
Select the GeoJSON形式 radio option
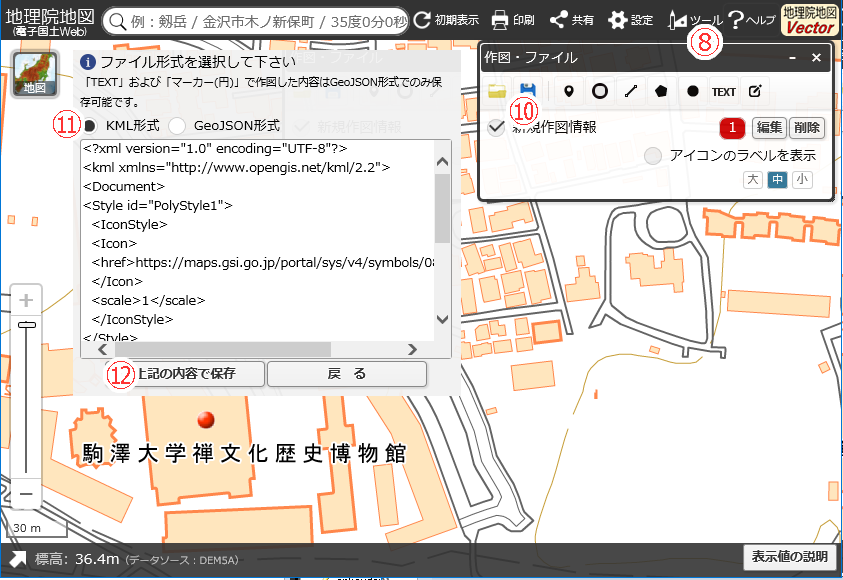coord(177,126)
